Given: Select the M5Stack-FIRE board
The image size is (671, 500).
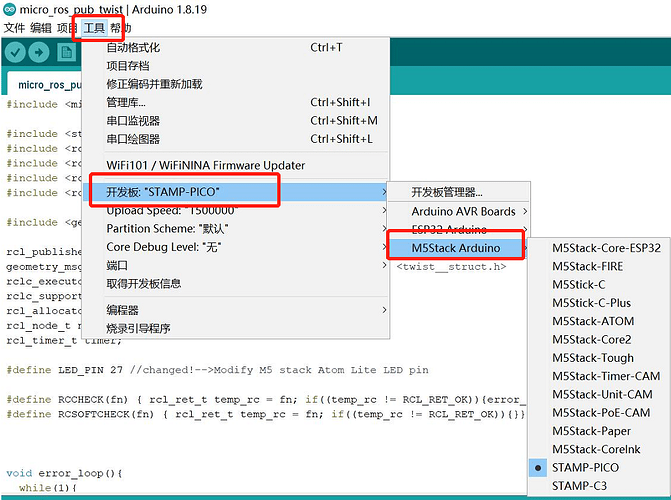Looking at the screenshot, I should (599, 267).
